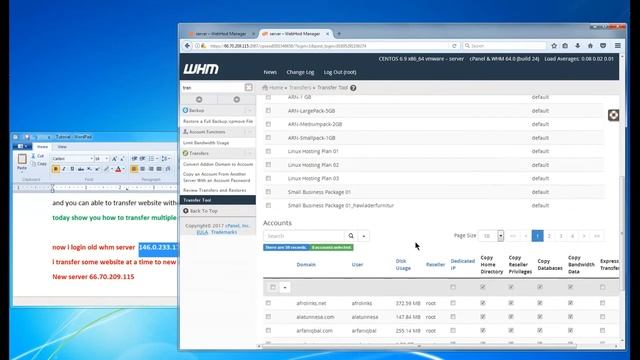Center text in WordPad paragraph group
640x360 pixels.
click(x=142, y=169)
